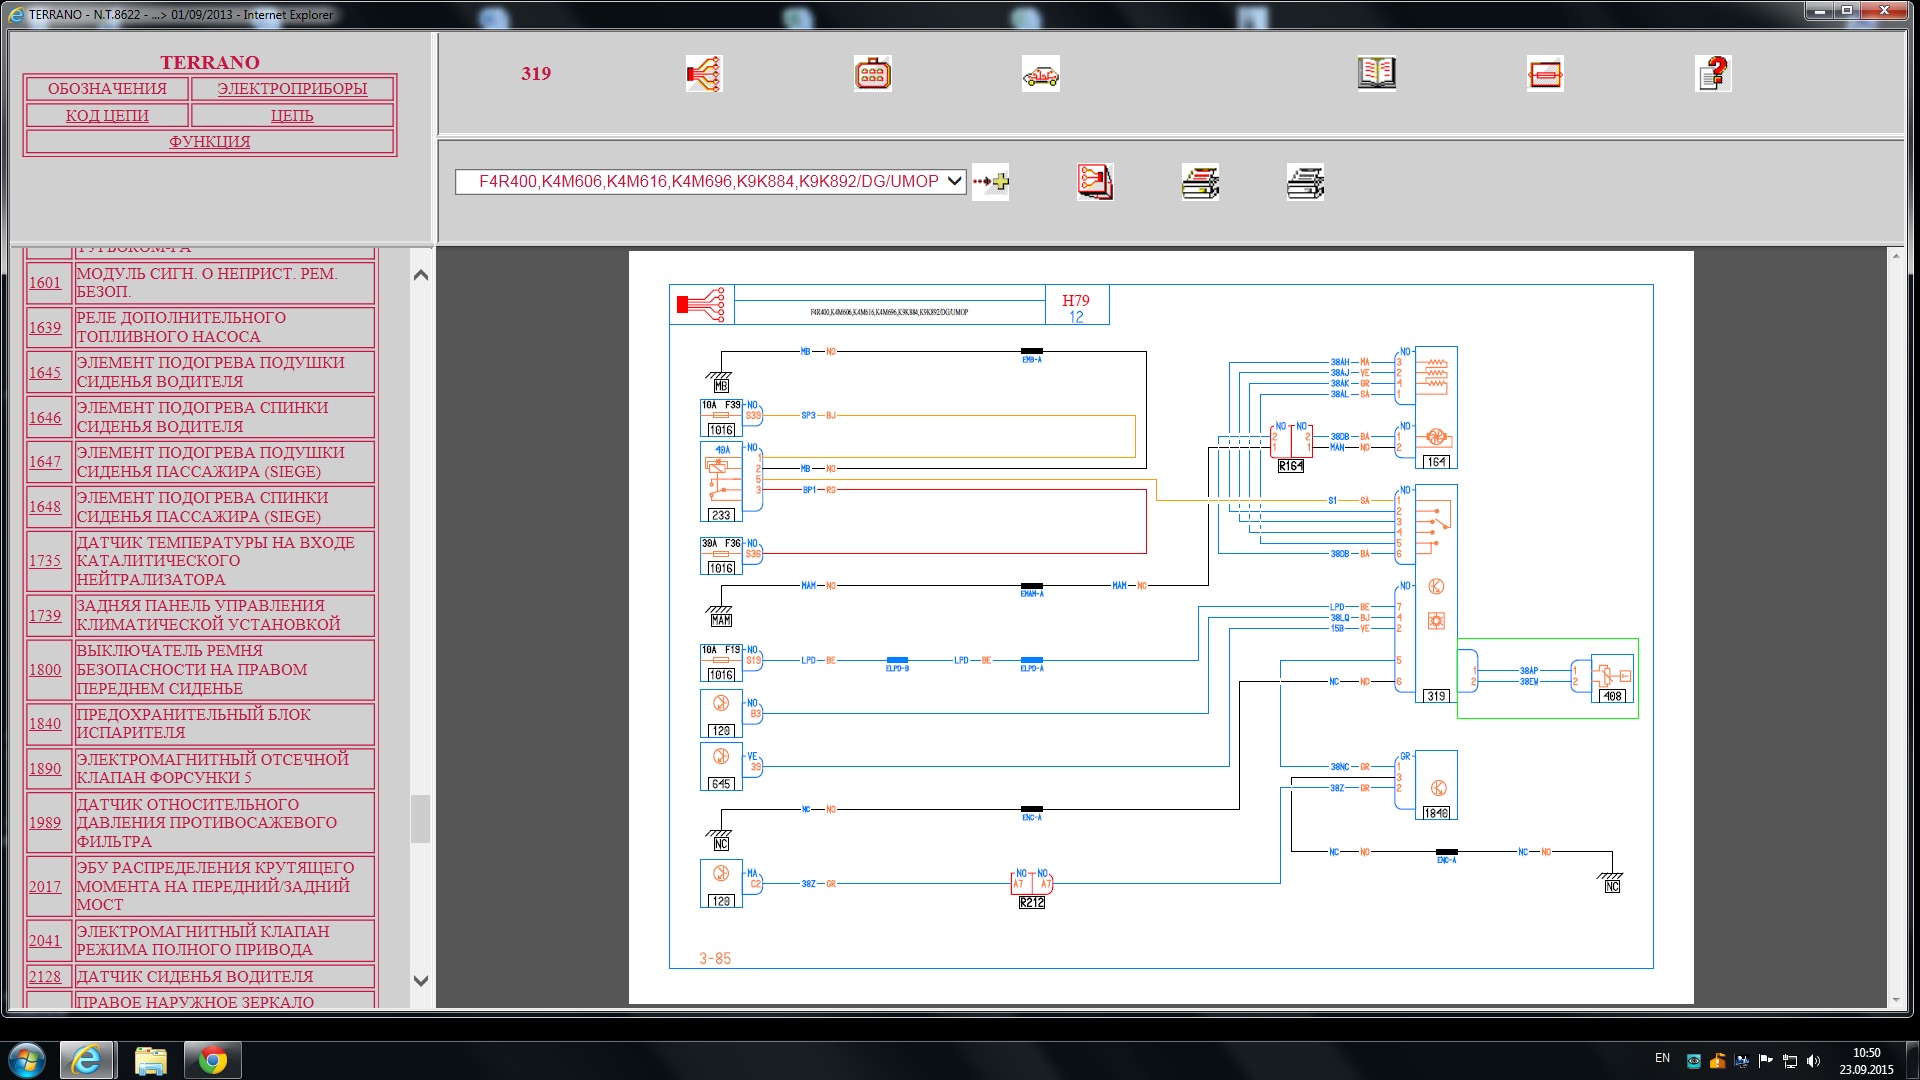Screen dimensions: 1920x1080
Task: Open component link 1647
Action: point(45,462)
